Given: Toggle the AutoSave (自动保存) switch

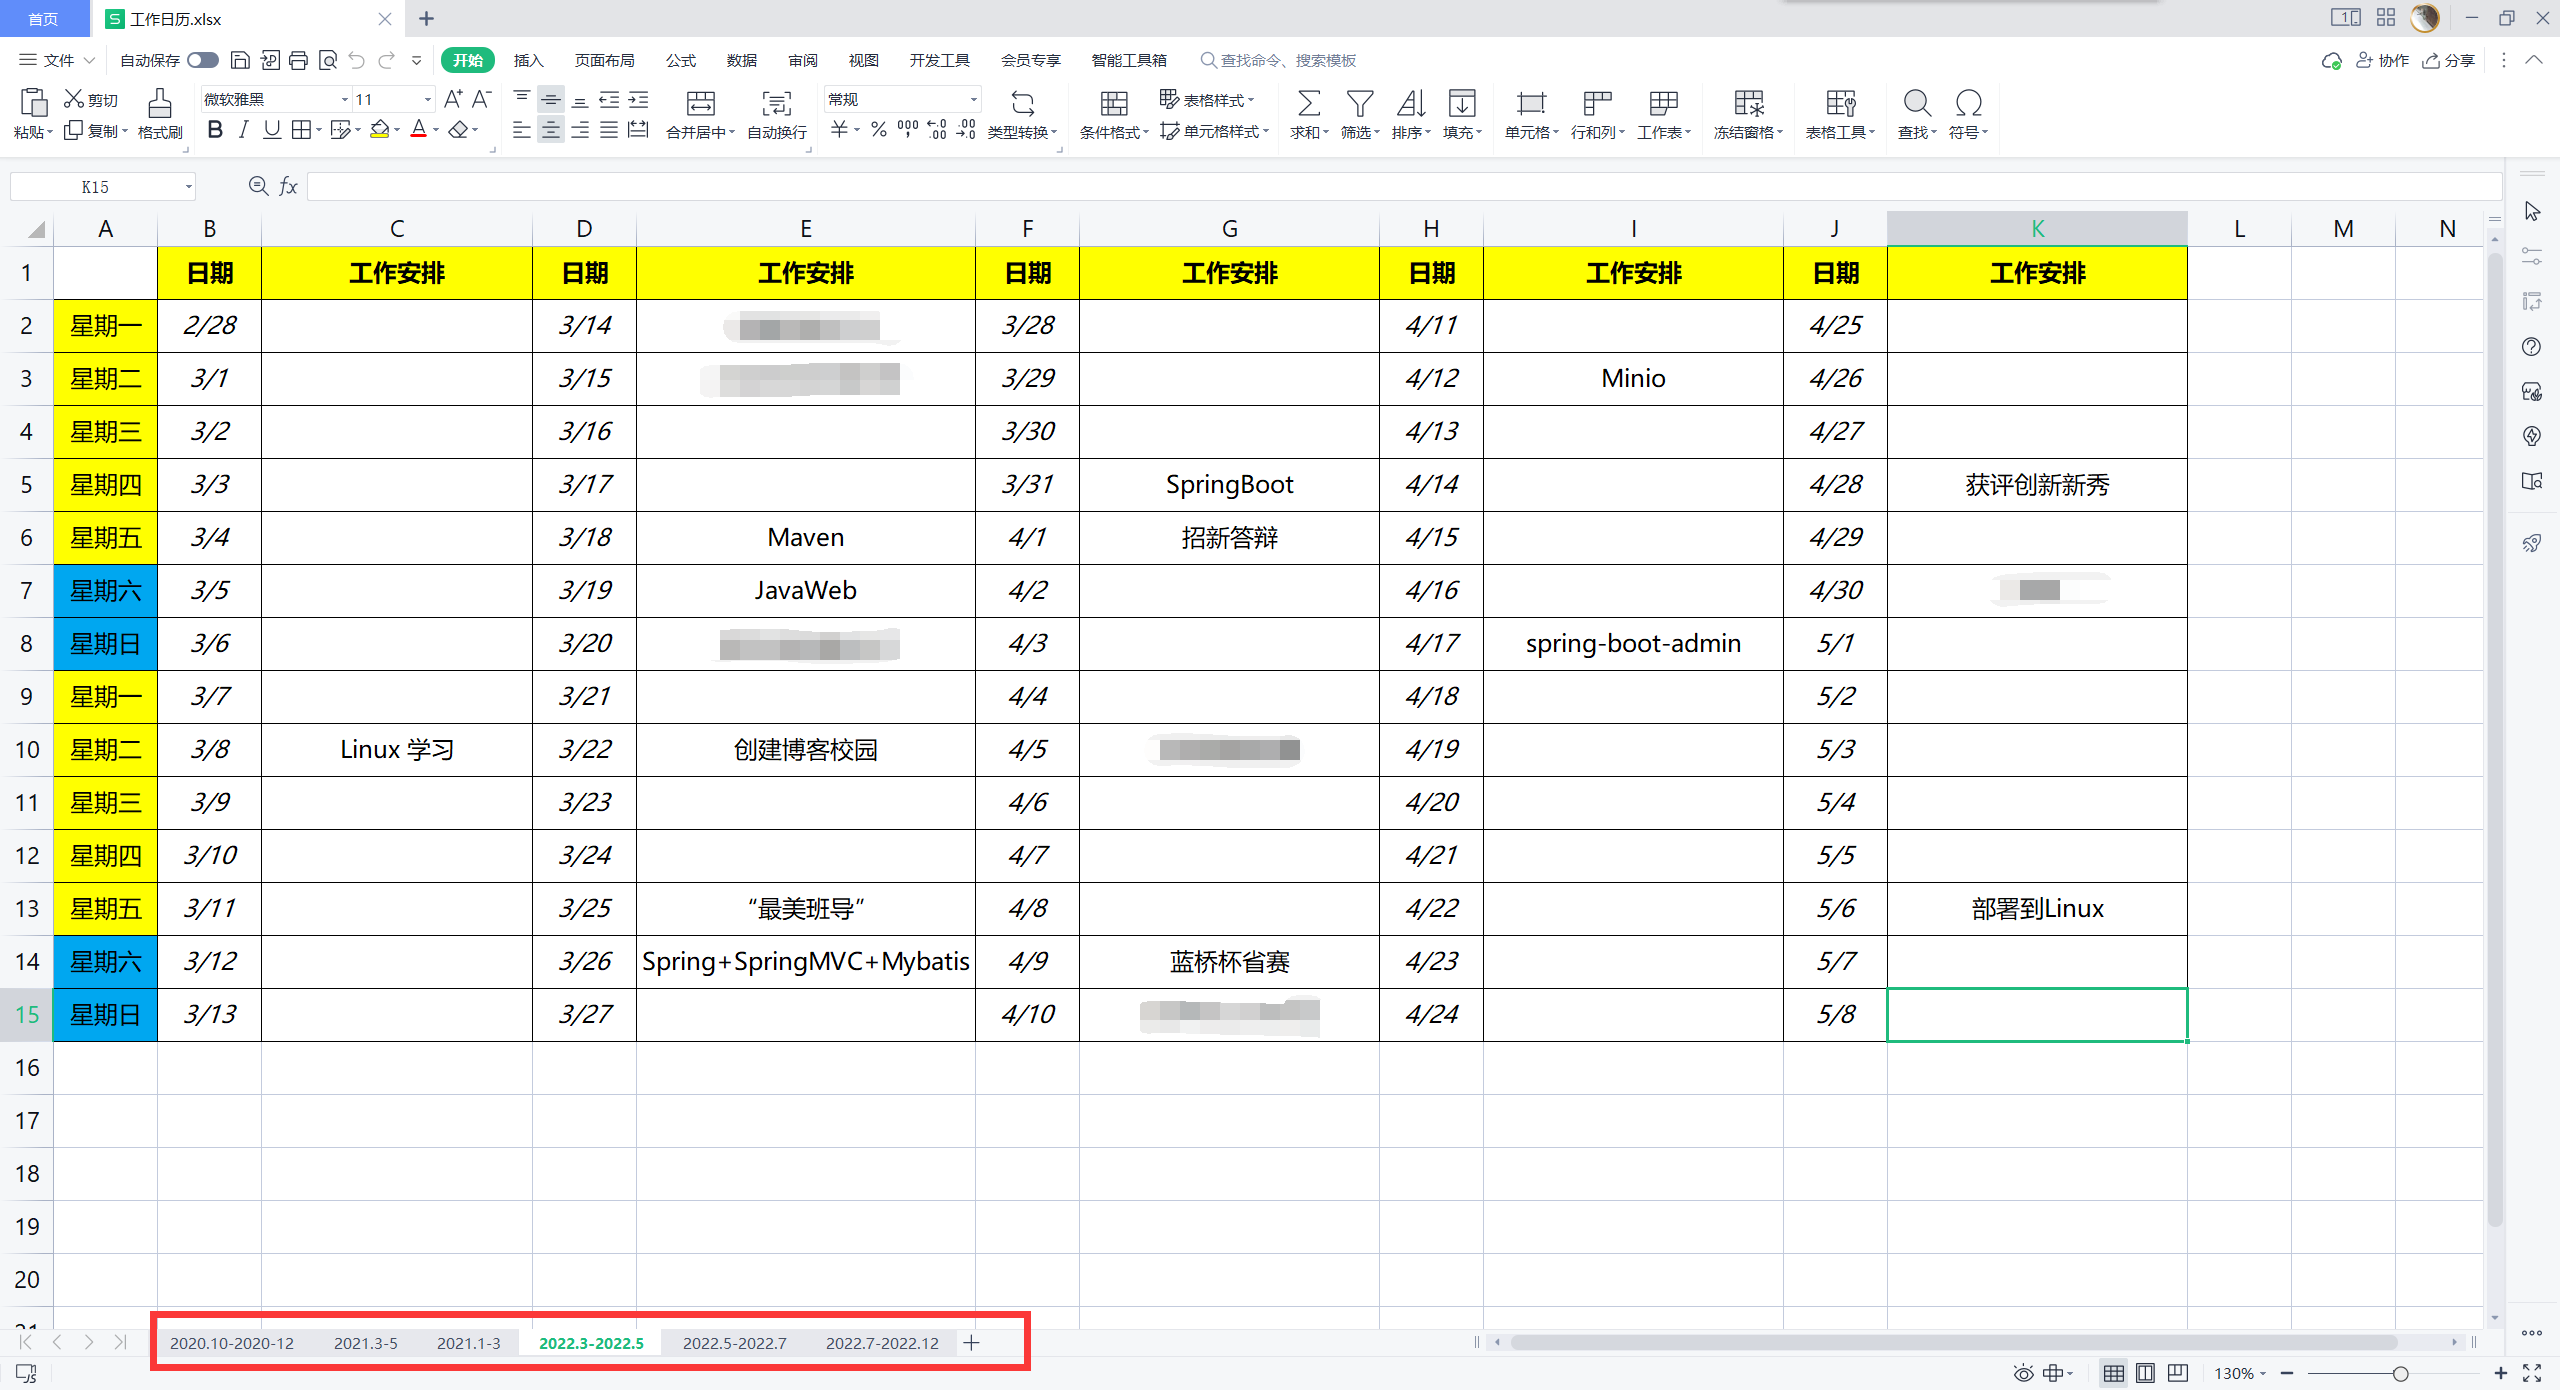Looking at the screenshot, I should pos(203,61).
